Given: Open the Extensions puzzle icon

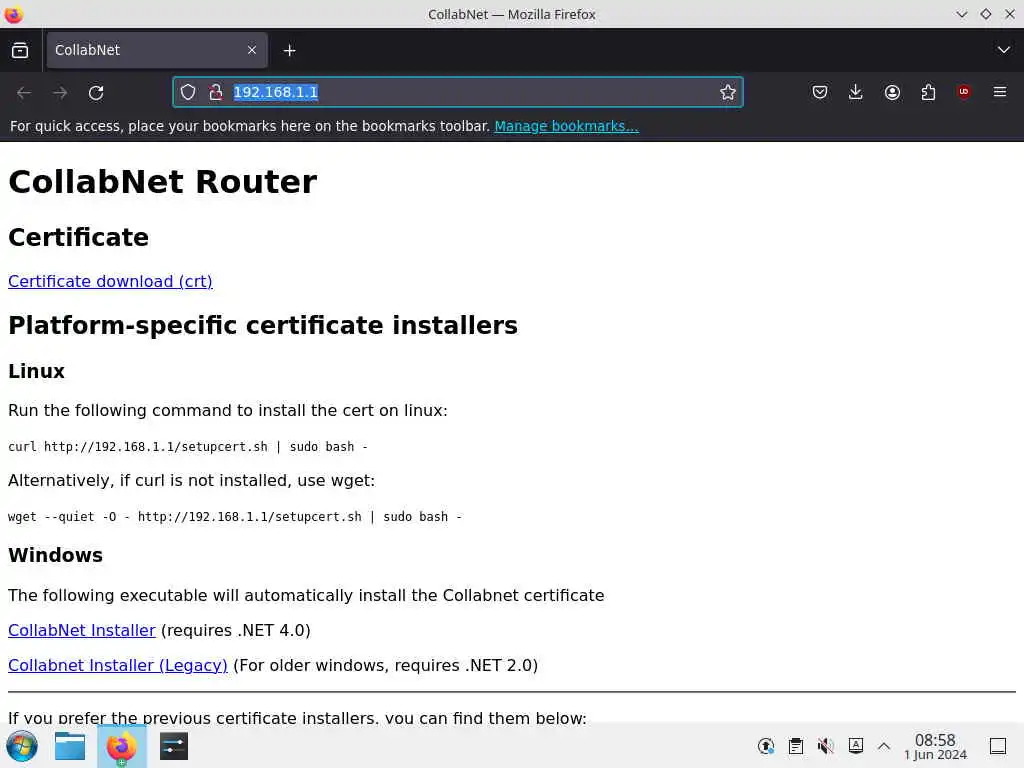Looking at the screenshot, I should [928, 92].
